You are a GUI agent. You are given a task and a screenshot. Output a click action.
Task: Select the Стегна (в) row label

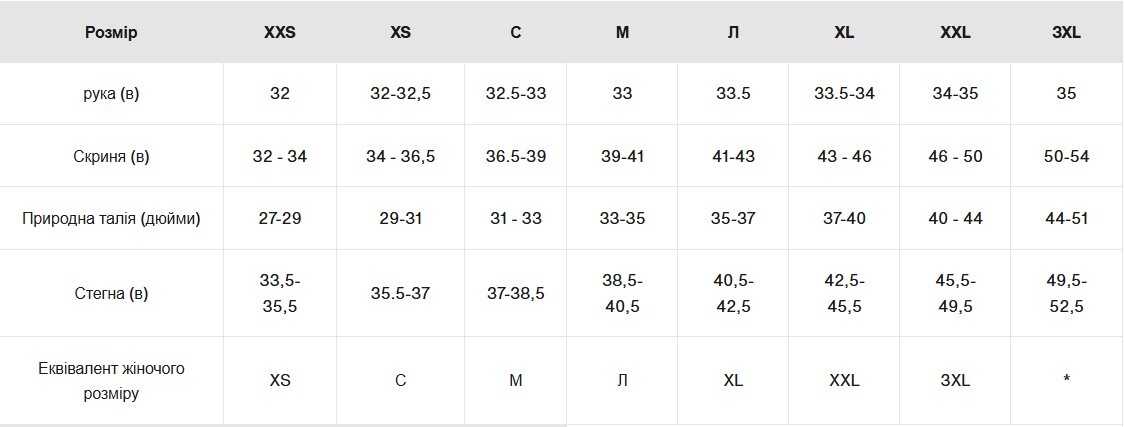click(111, 294)
